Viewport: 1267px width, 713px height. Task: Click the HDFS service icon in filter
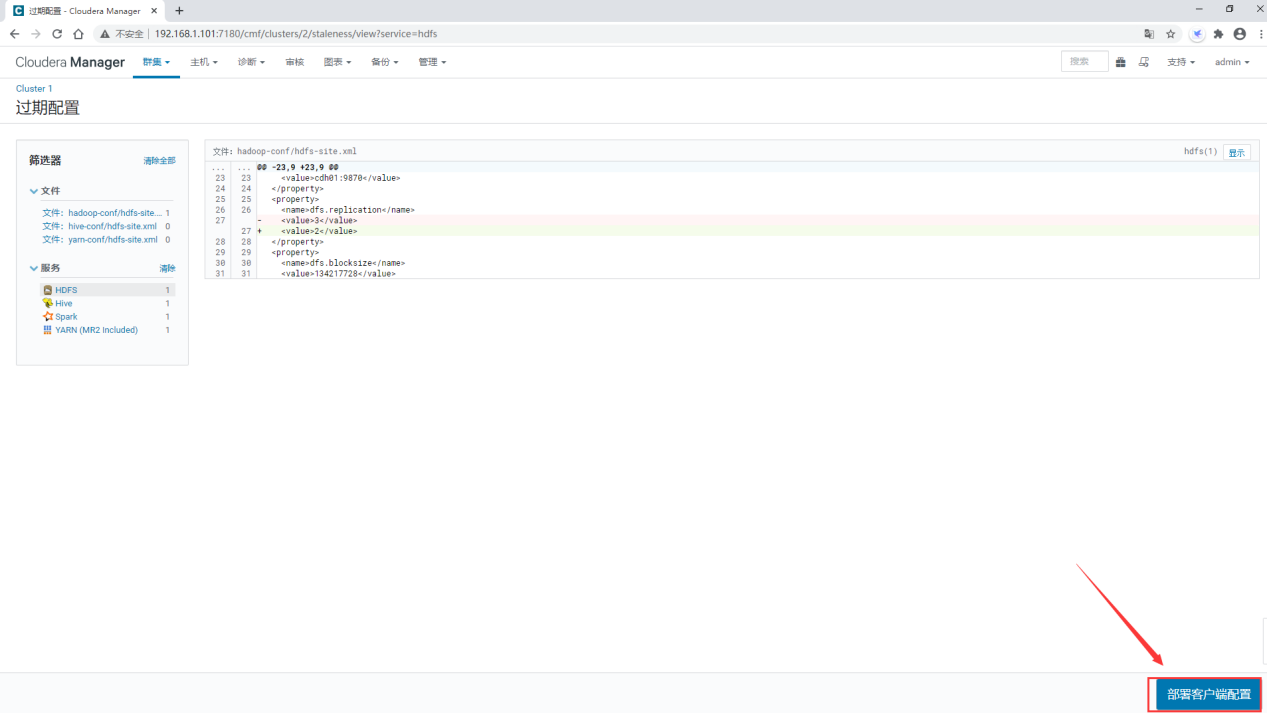[x=47, y=290]
